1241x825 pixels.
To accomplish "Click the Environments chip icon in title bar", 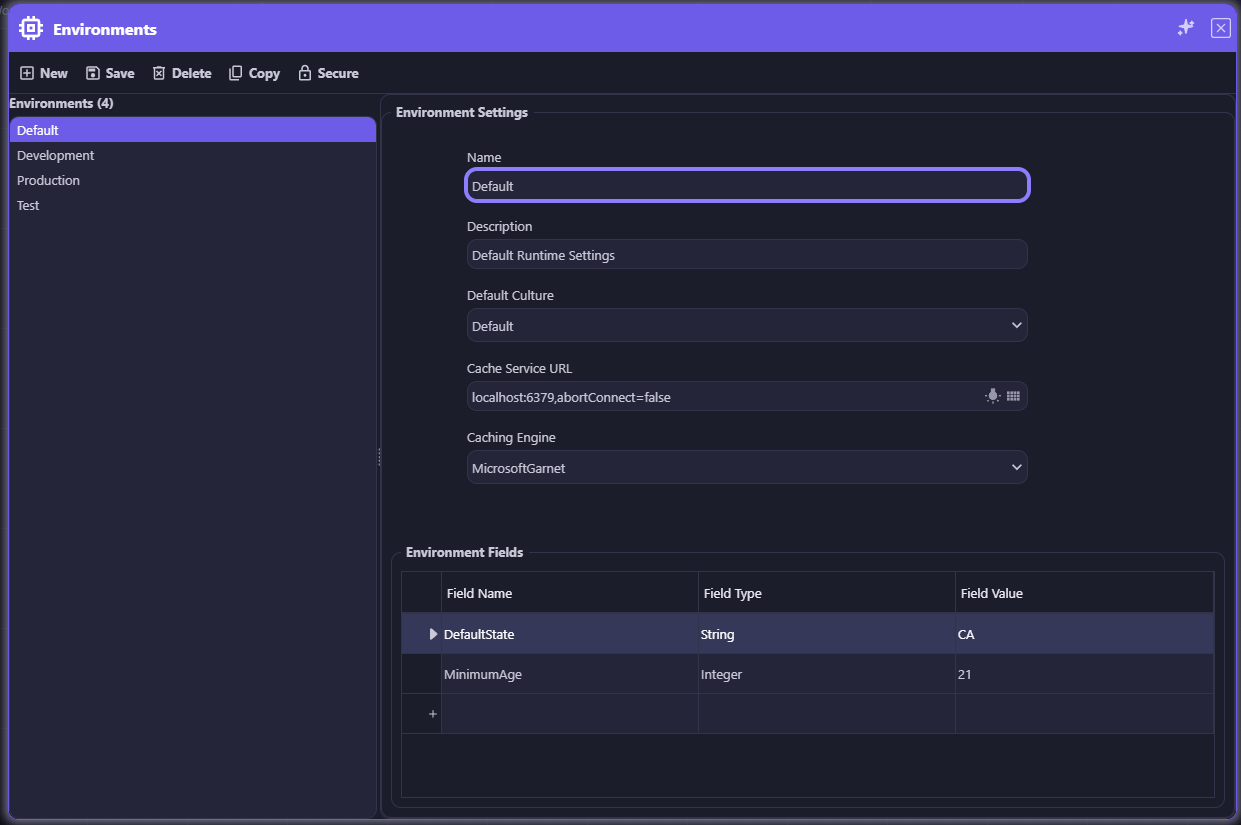I will 31,29.
